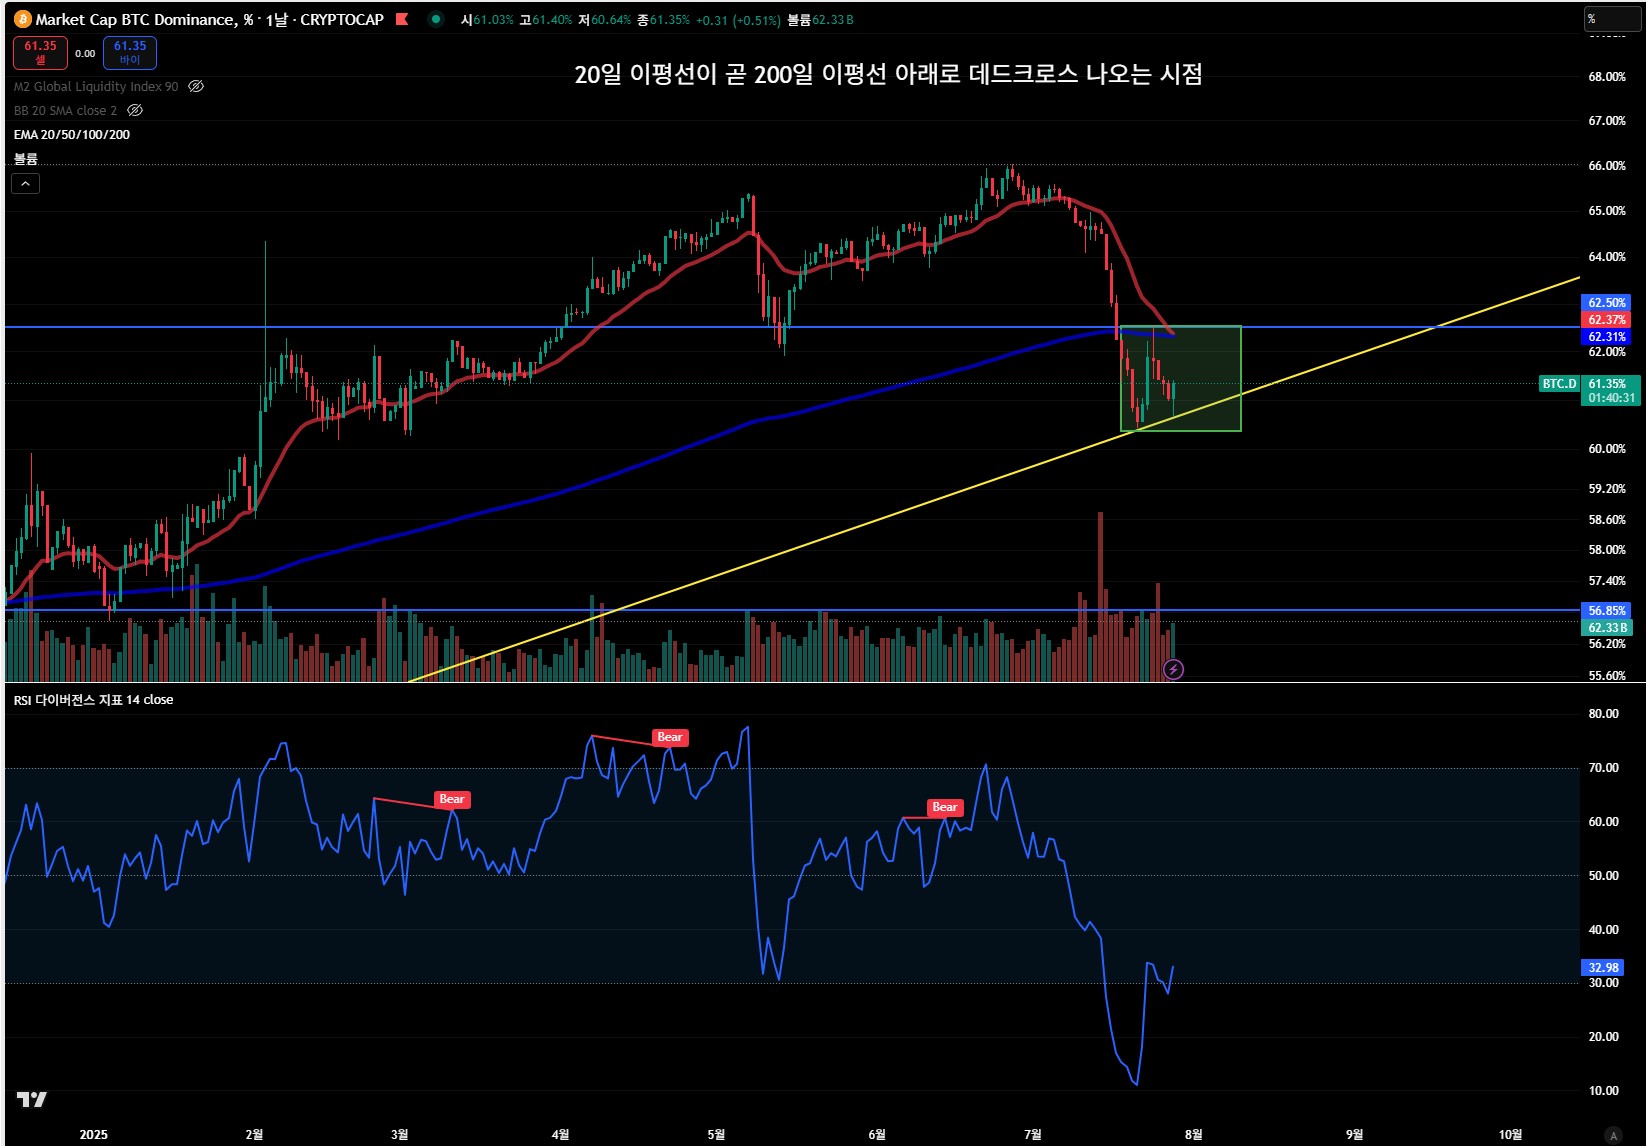Screen dimensions: 1646x1146
Task: Click the 2025 label on time axis
Action: click(93, 1134)
